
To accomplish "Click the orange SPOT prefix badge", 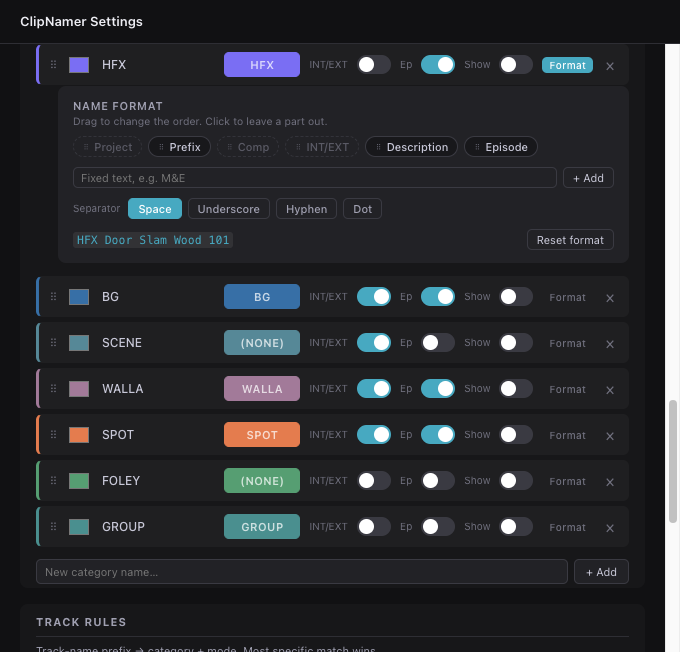I will (262, 435).
